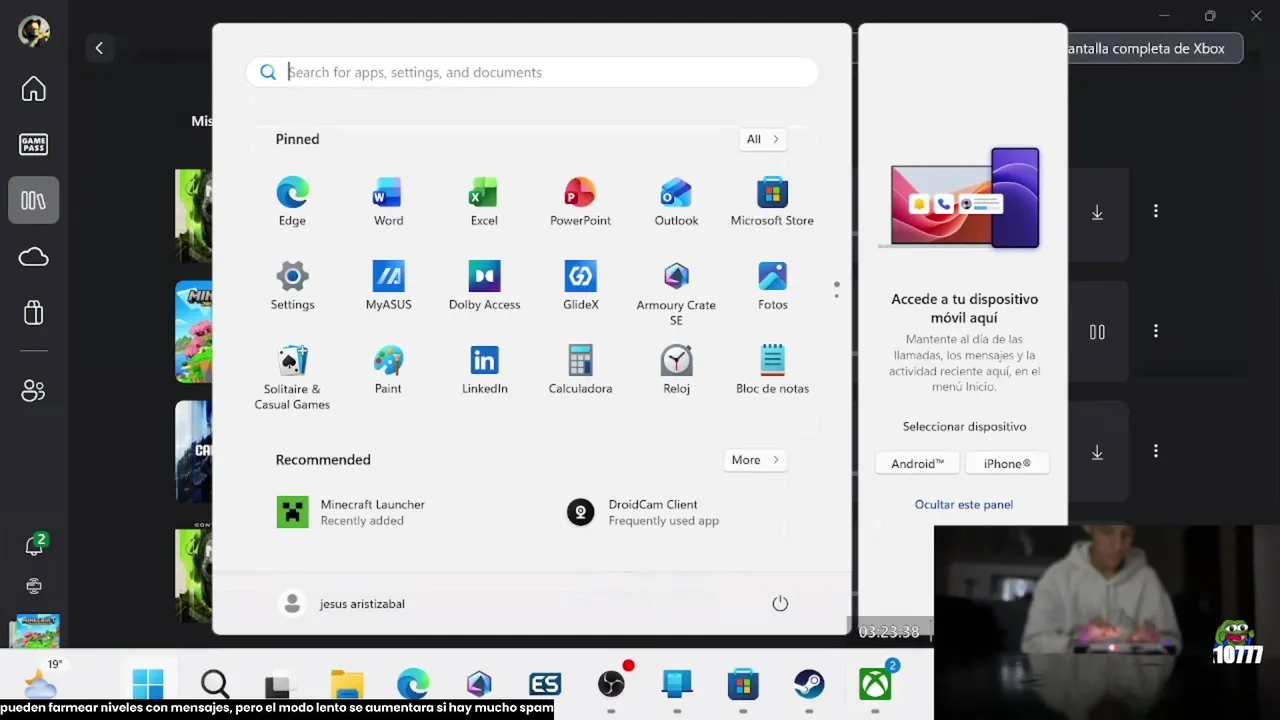Open File Explorer on taskbar
This screenshot has width=1280, height=720.
347,685
